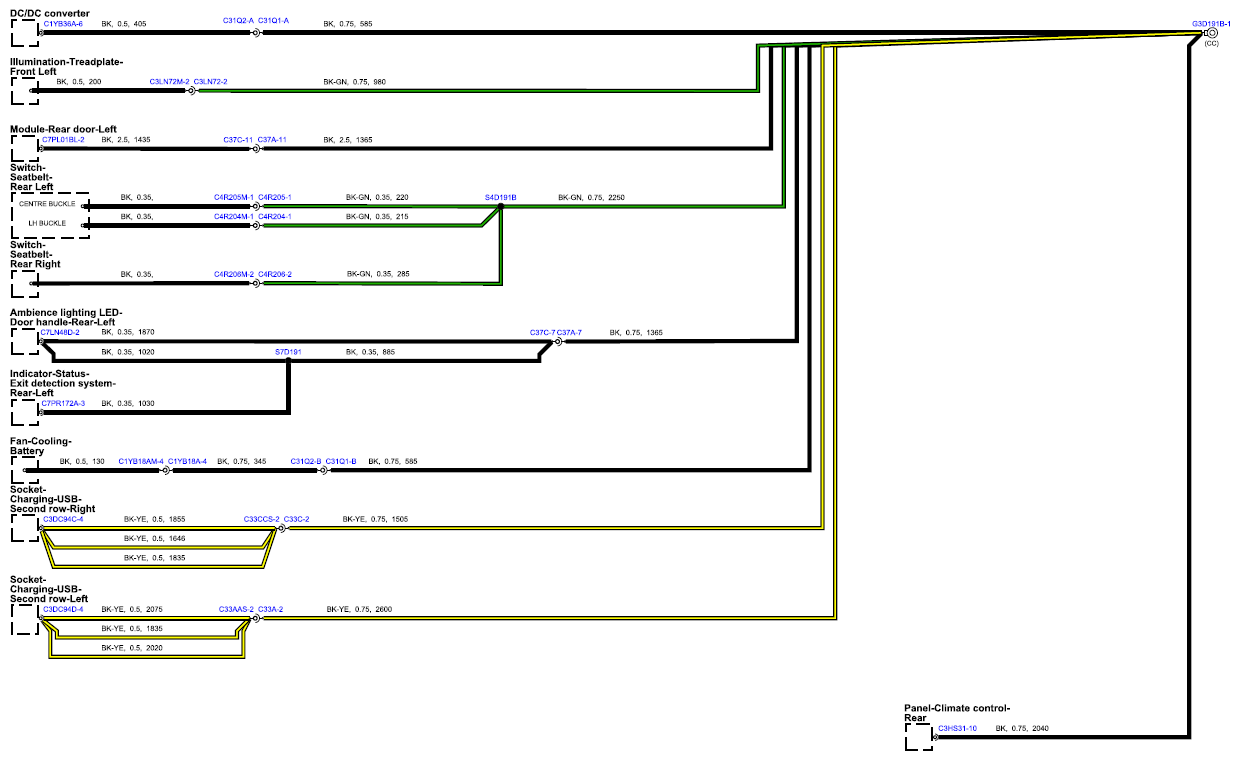Click wire label BK-YE, 0.75, 1505
1239x760 pixels.
[375, 519]
